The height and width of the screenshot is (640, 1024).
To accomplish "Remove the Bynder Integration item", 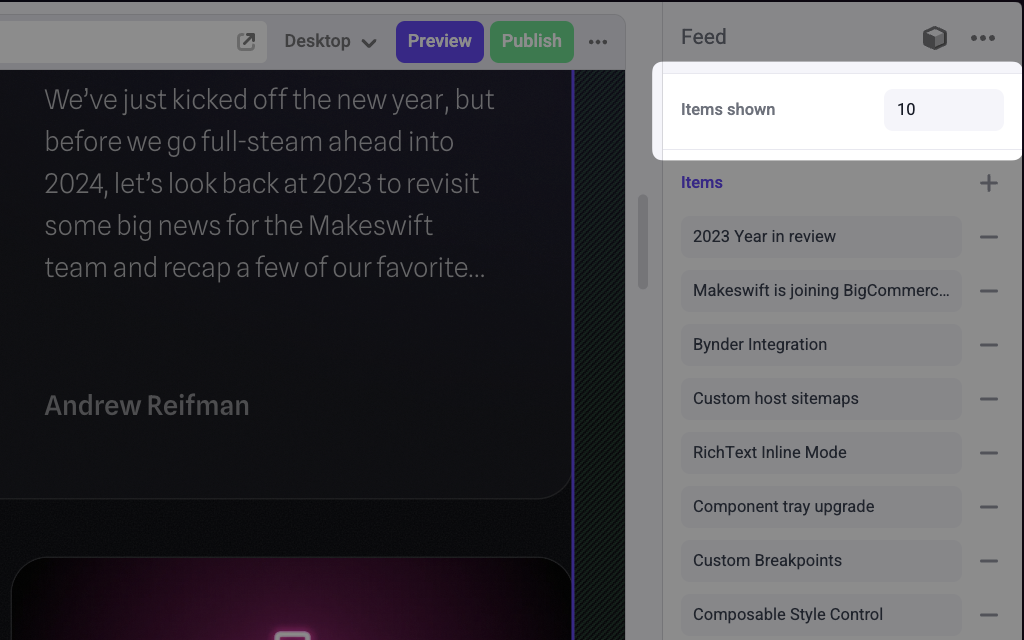I will tap(989, 345).
